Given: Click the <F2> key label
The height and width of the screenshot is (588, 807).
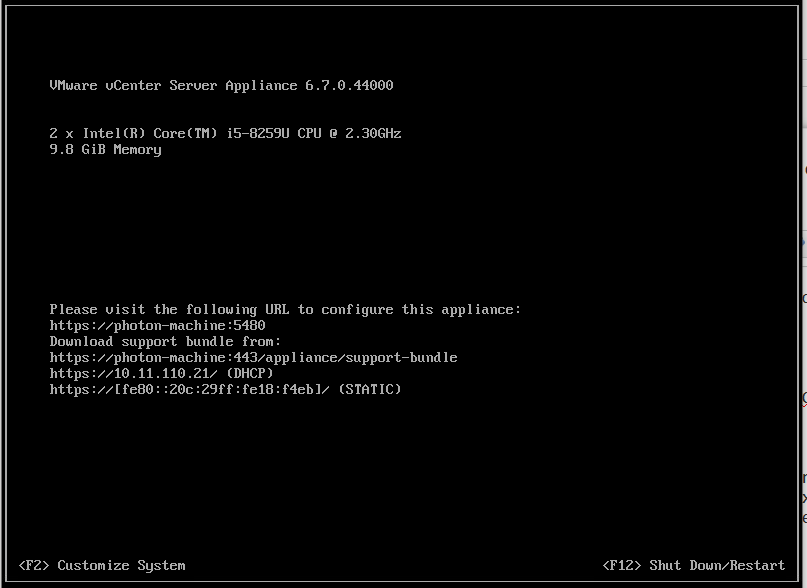Looking at the screenshot, I should coord(34,565).
